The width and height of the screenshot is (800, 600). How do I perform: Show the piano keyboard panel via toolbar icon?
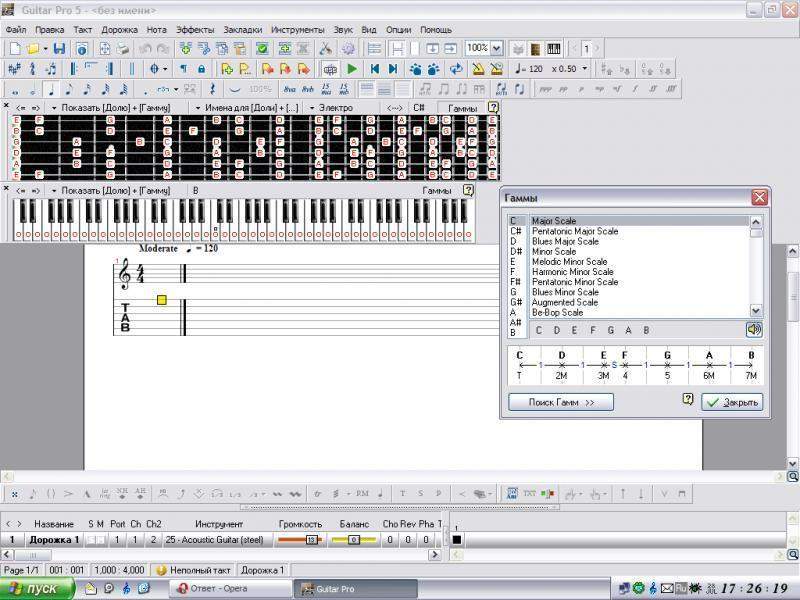coord(553,48)
